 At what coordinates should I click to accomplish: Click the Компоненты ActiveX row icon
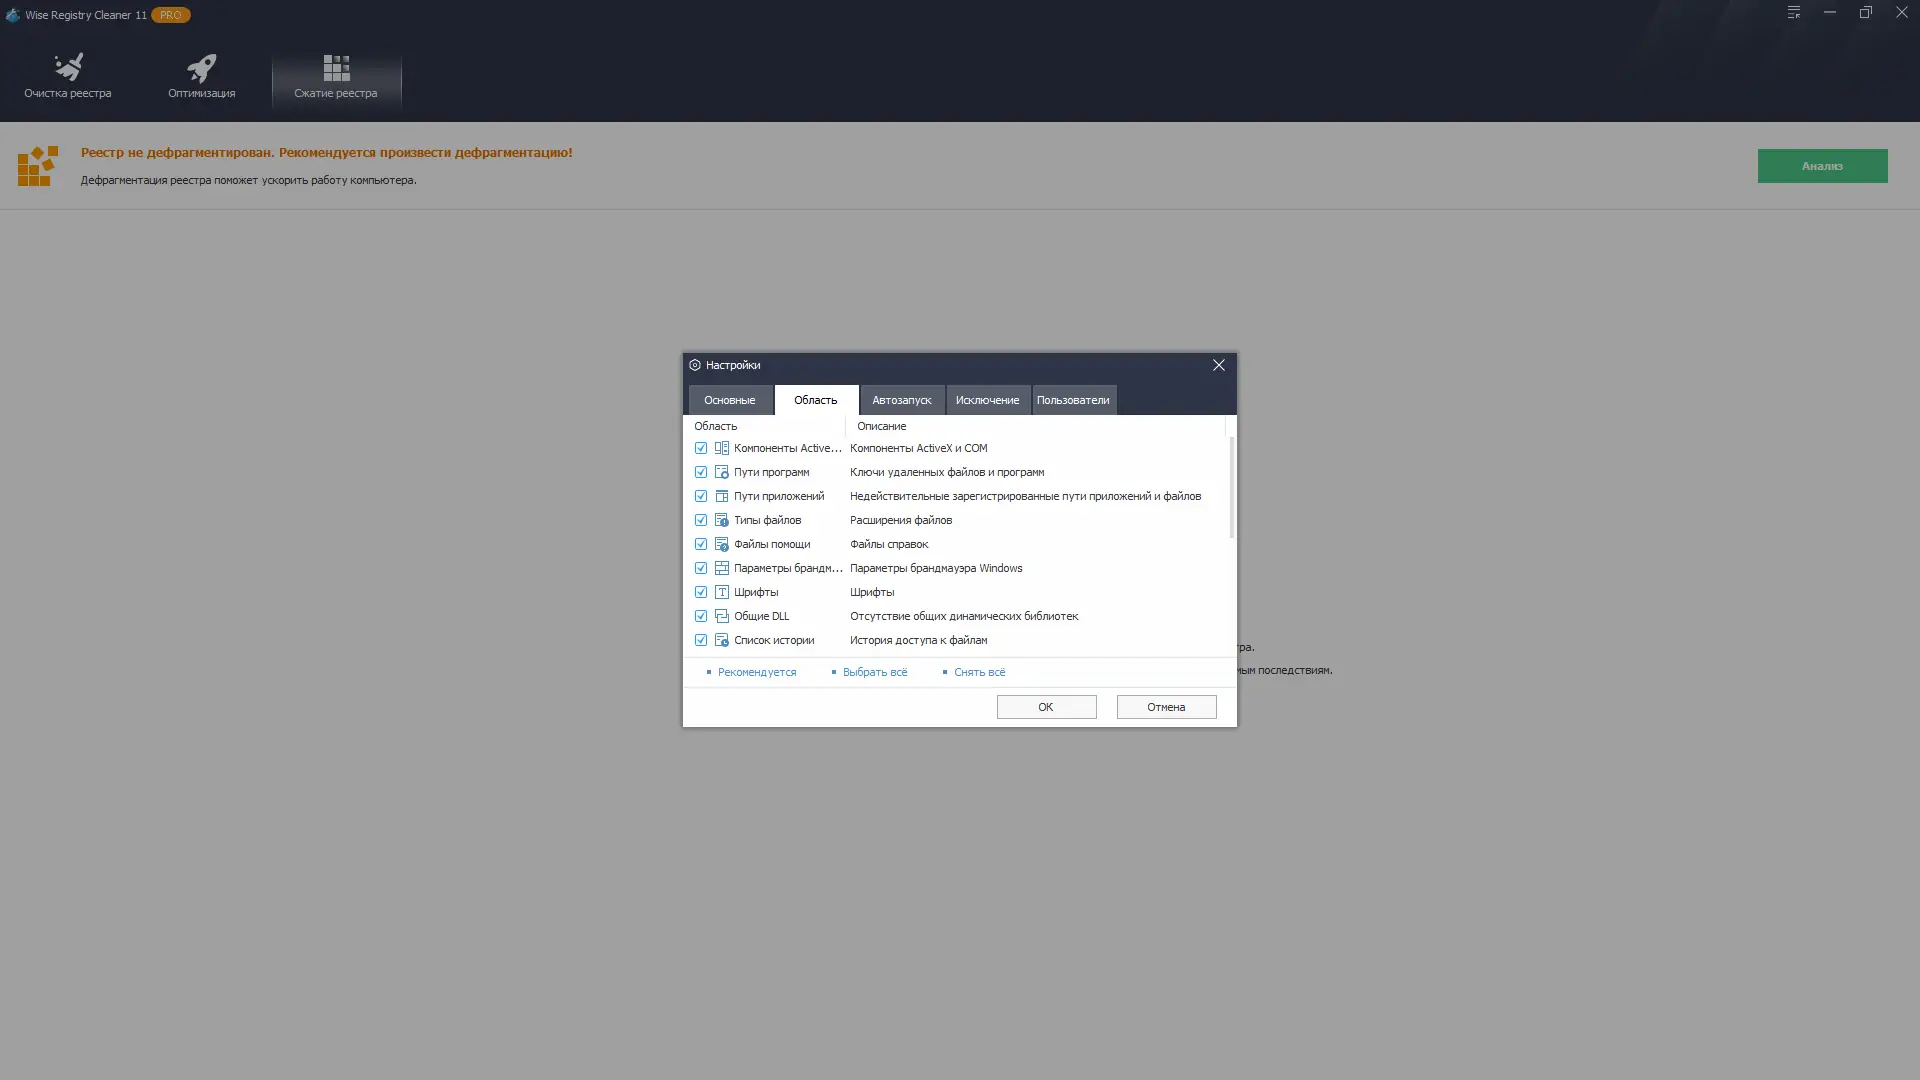[x=721, y=448]
